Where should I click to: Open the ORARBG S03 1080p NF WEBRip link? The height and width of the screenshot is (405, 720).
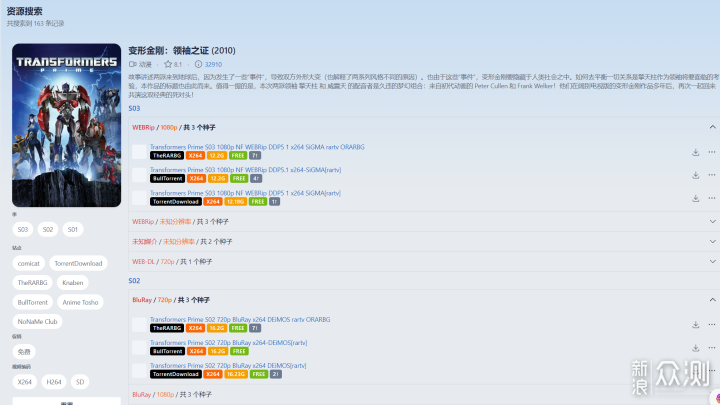tap(257, 147)
